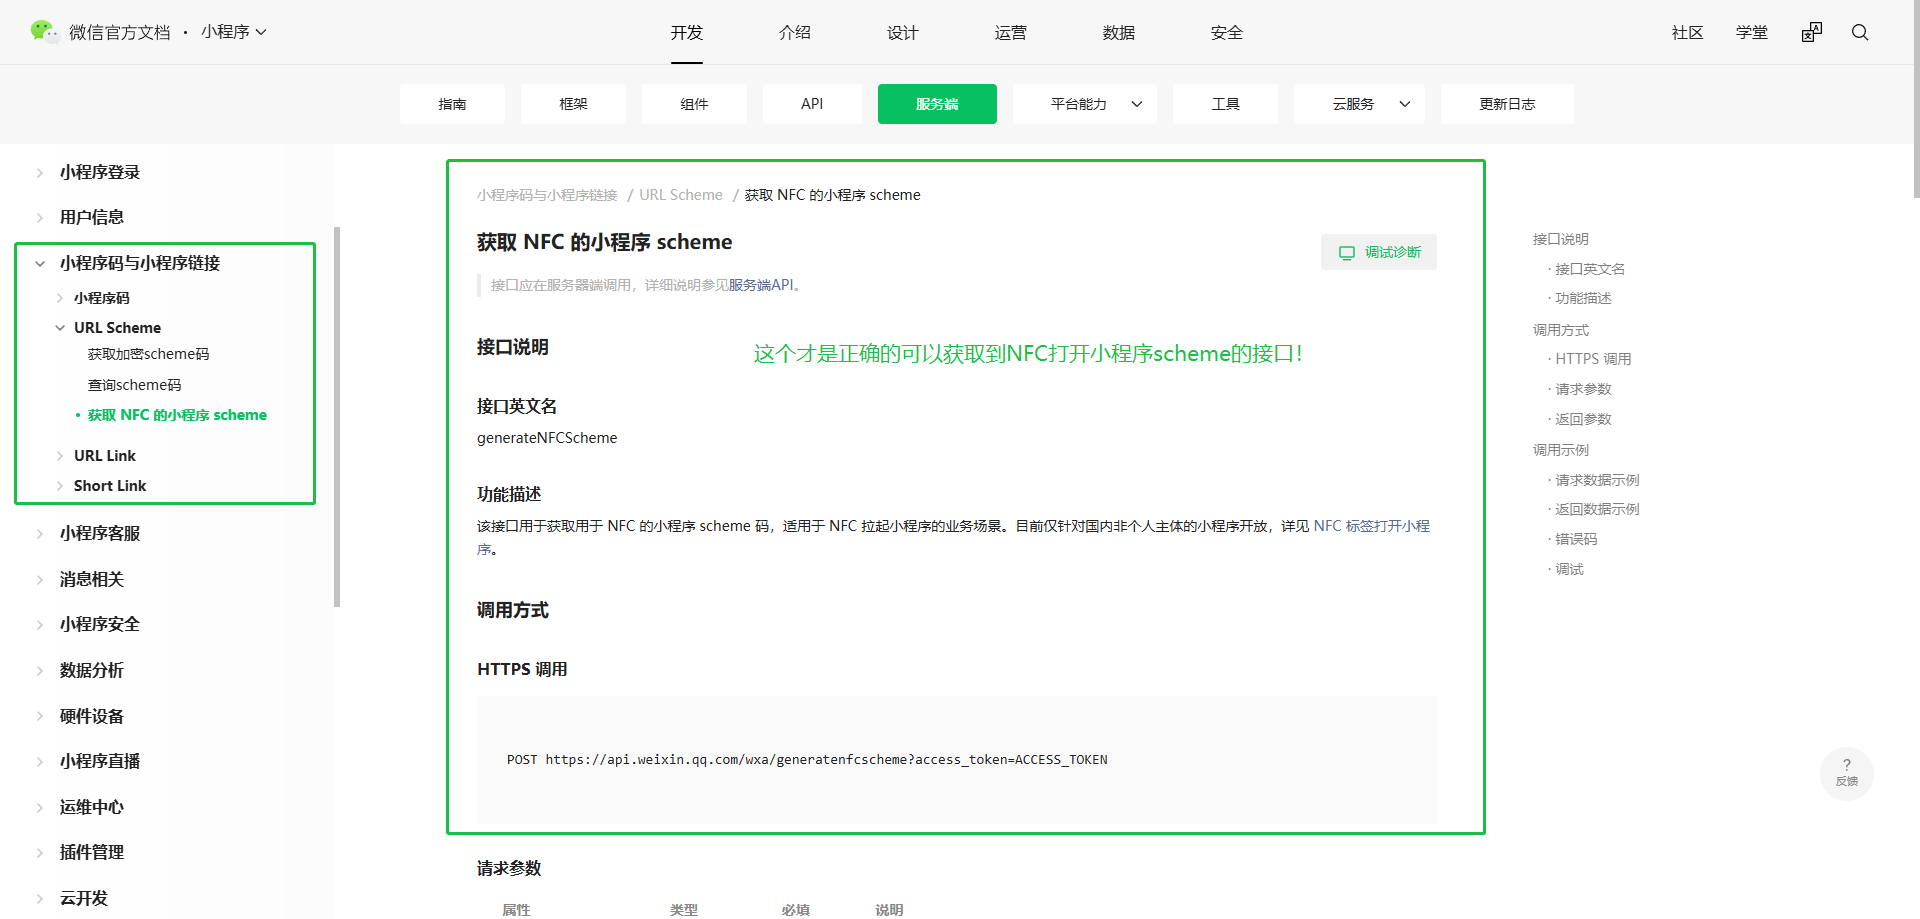
Task: Jump to 调试 in the outline
Action: tap(1569, 569)
